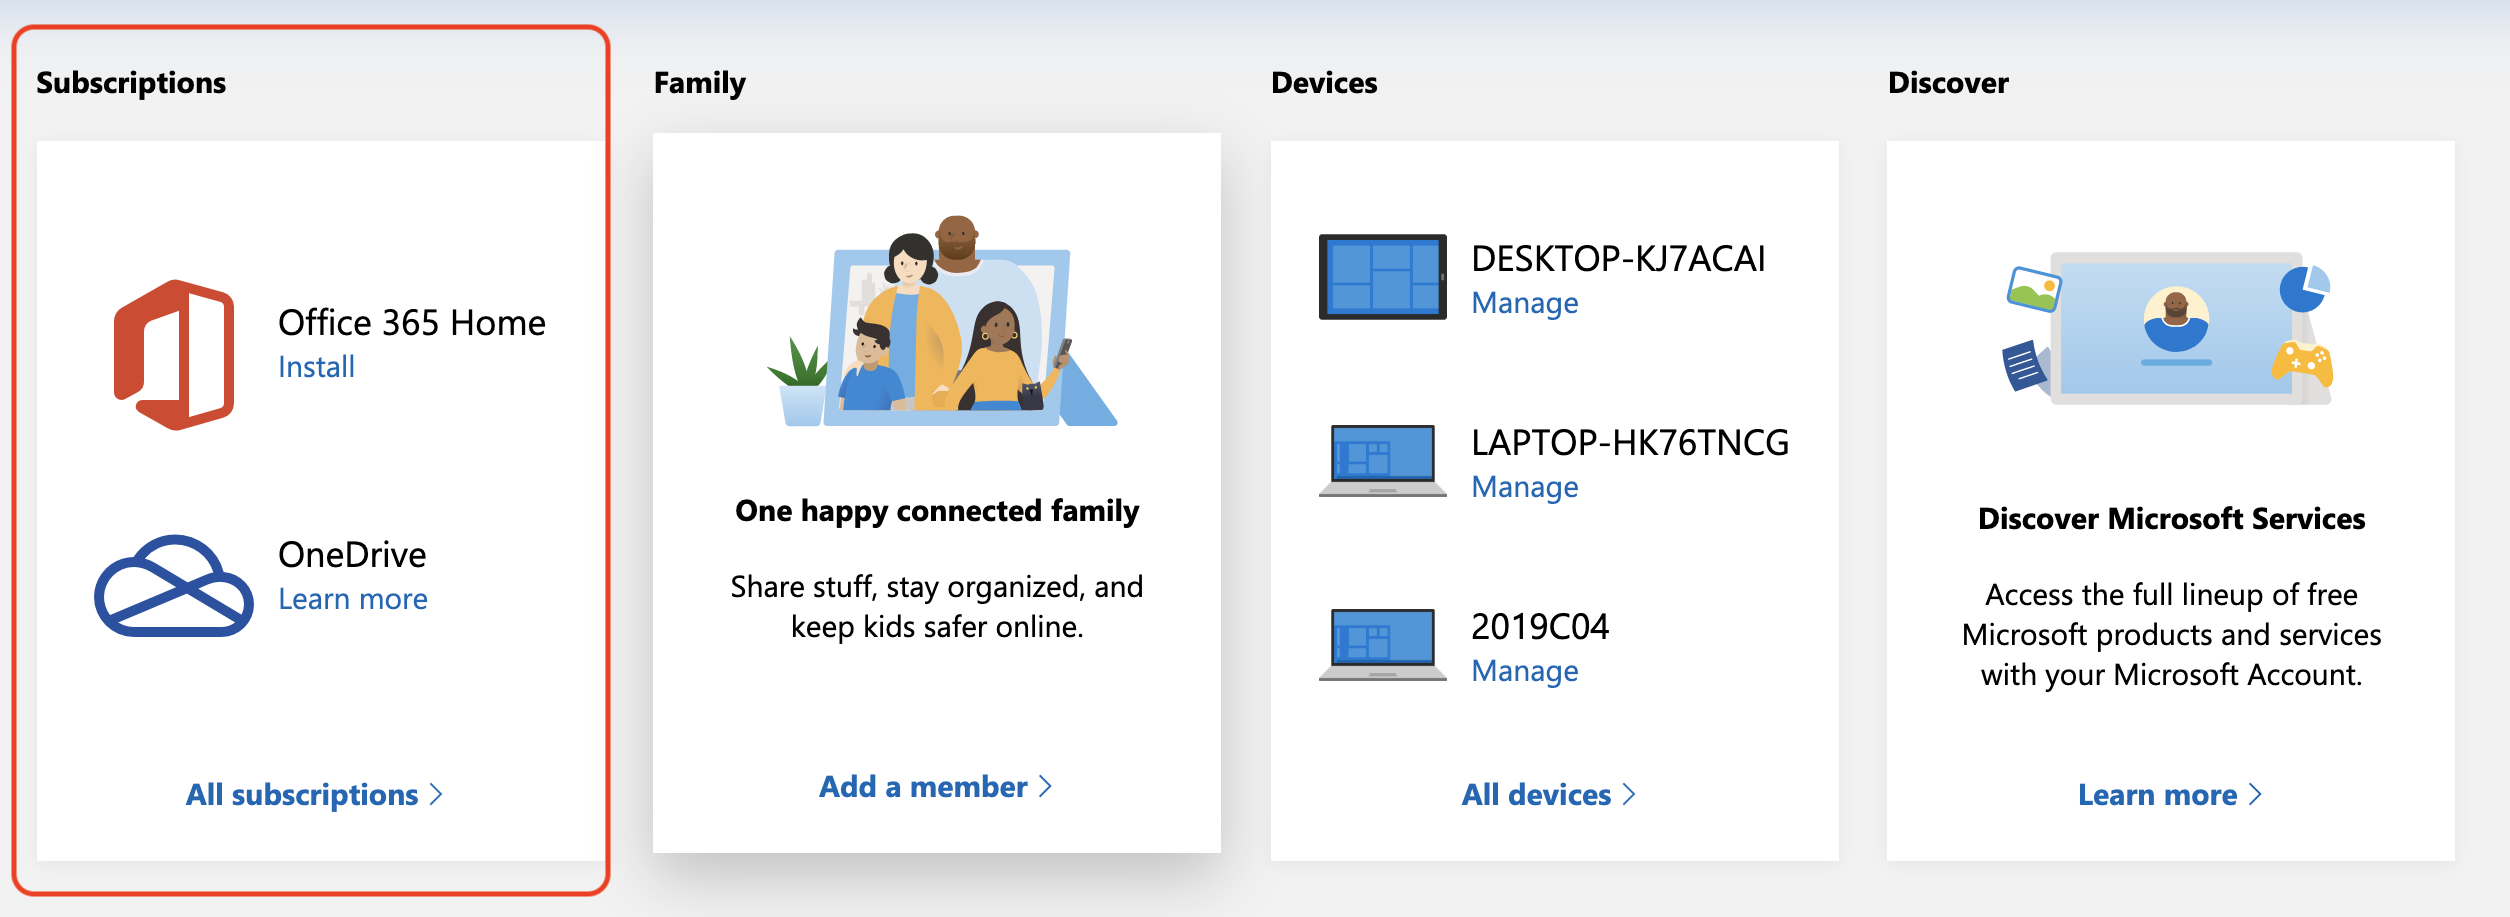Click the DESKTOP-KJ7ACAI device icon
Screen dimensions: 2510x917
pyautogui.click(x=1382, y=277)
